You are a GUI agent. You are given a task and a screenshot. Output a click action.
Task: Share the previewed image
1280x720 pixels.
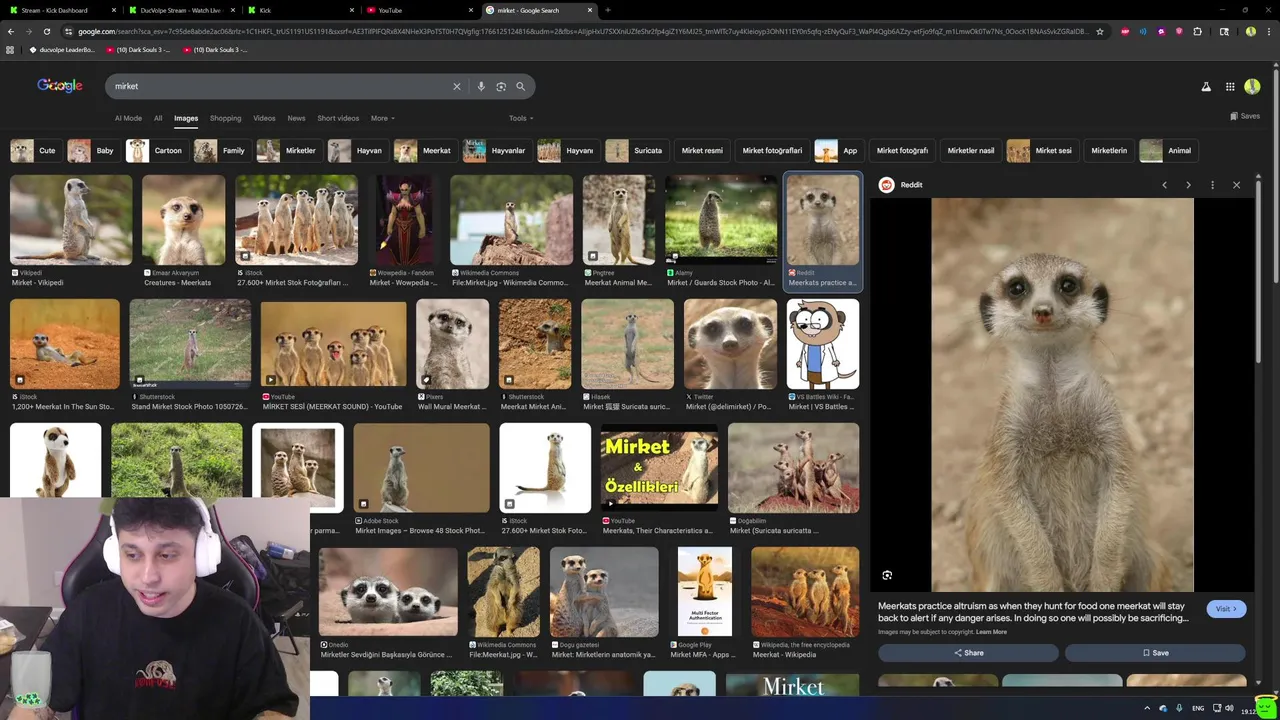click(x=968, y=653)
